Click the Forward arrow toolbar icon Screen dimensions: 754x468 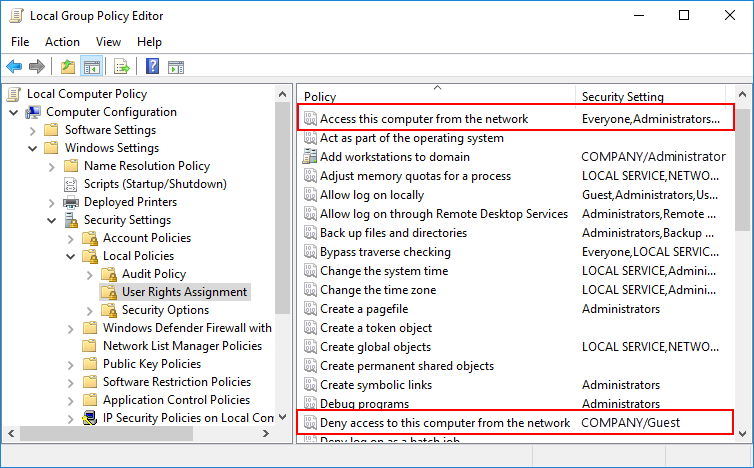37,67
